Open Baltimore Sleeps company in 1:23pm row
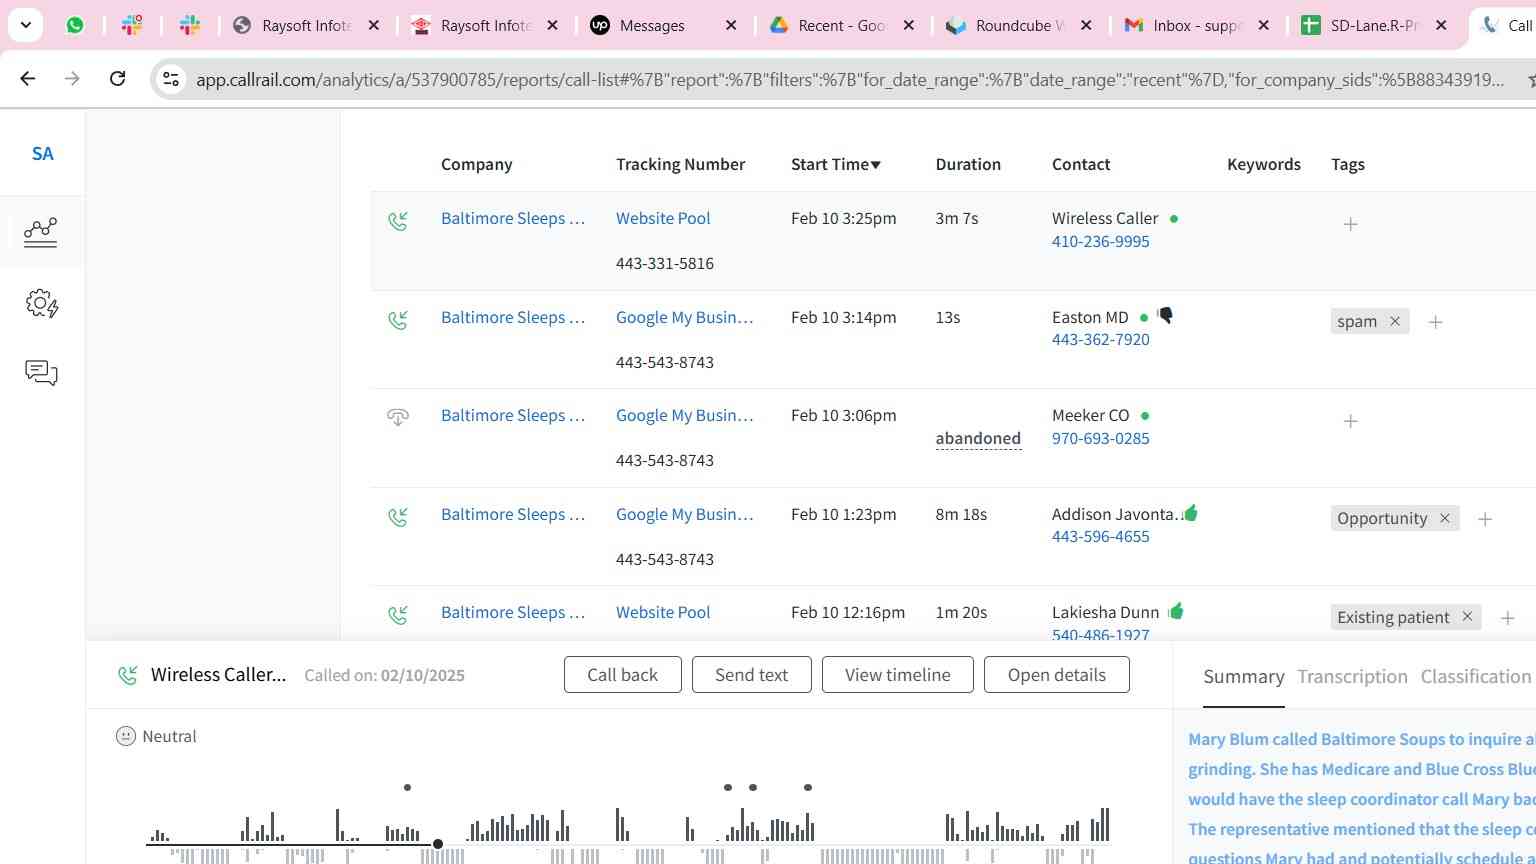This screenshot has height=864, width=1536. tap(513, 514)
